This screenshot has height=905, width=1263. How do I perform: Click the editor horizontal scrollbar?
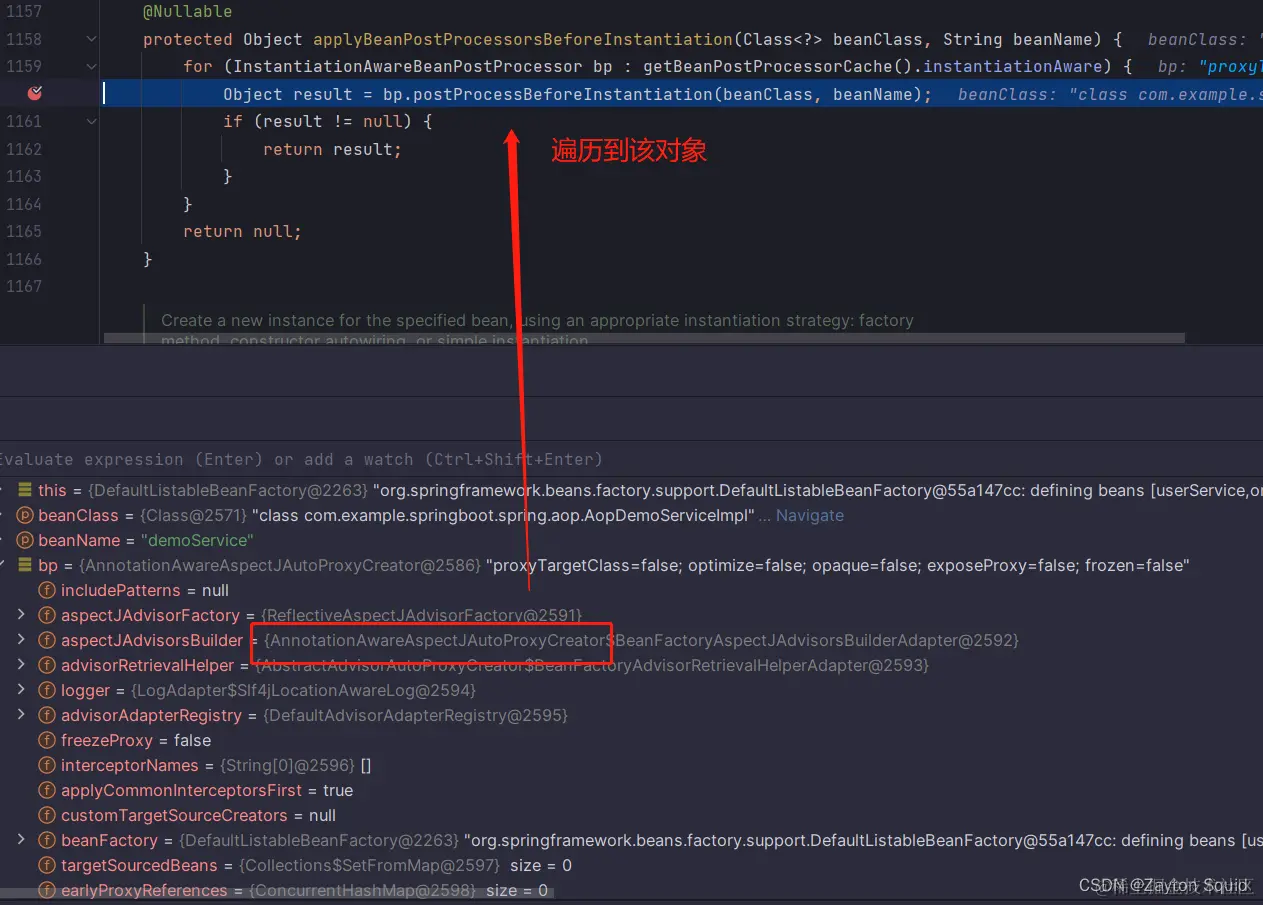(x=644, y=339)
